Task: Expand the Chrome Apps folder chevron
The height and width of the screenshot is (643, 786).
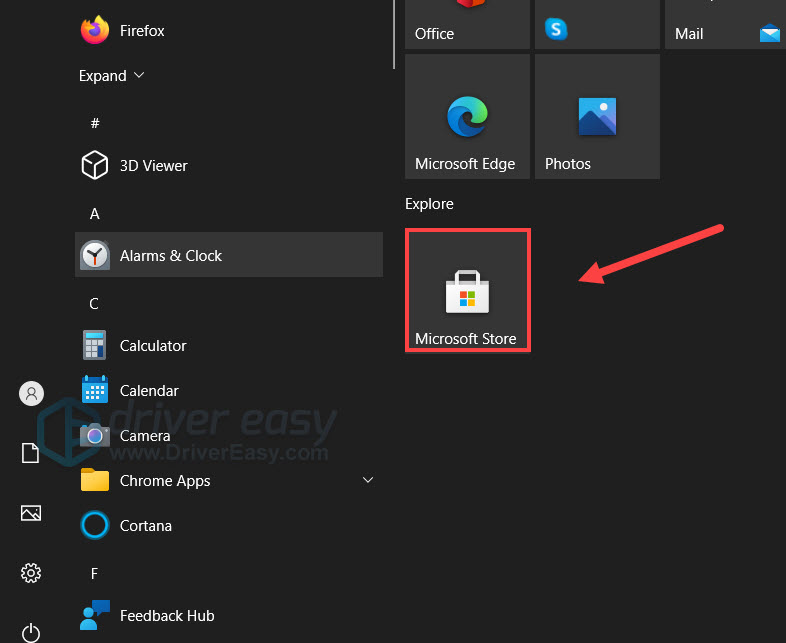Action: [x=367, y=481]
